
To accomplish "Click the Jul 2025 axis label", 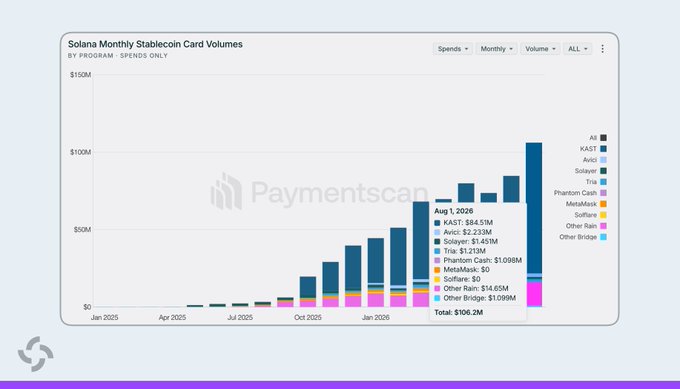I will tap(240, 317).
